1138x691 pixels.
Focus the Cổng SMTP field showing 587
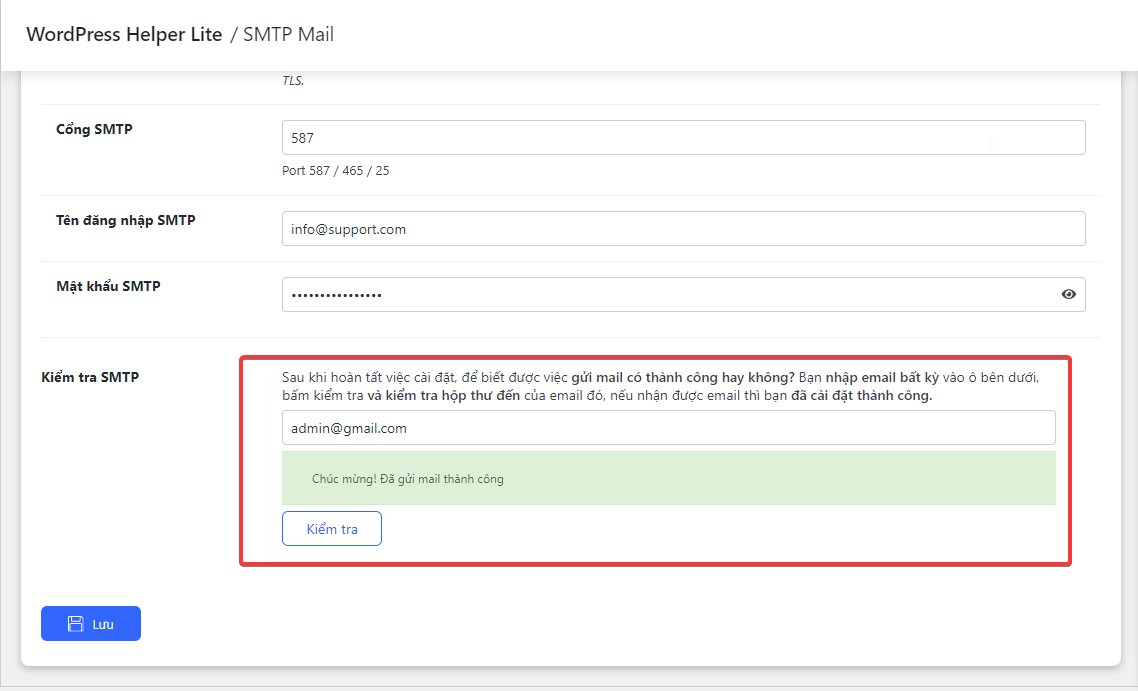pos(683,138)
